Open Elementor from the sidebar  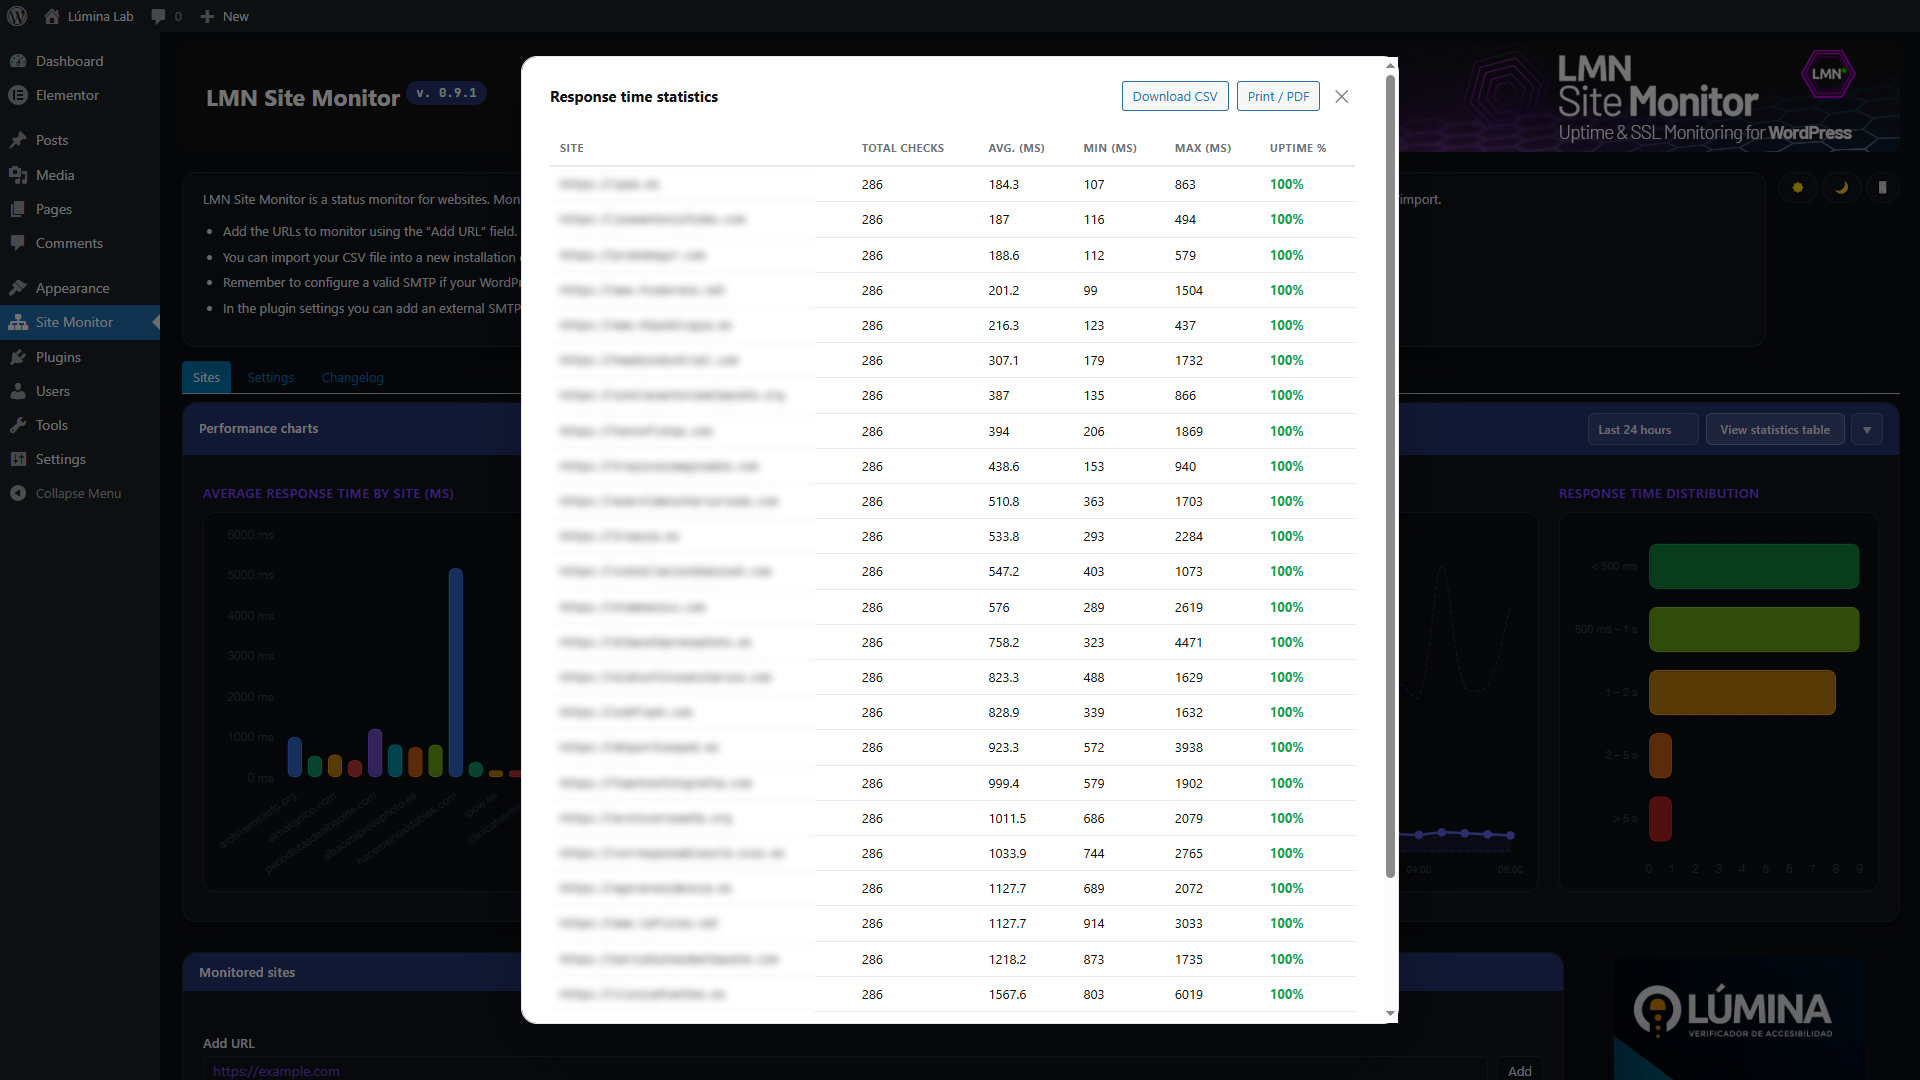67,95
